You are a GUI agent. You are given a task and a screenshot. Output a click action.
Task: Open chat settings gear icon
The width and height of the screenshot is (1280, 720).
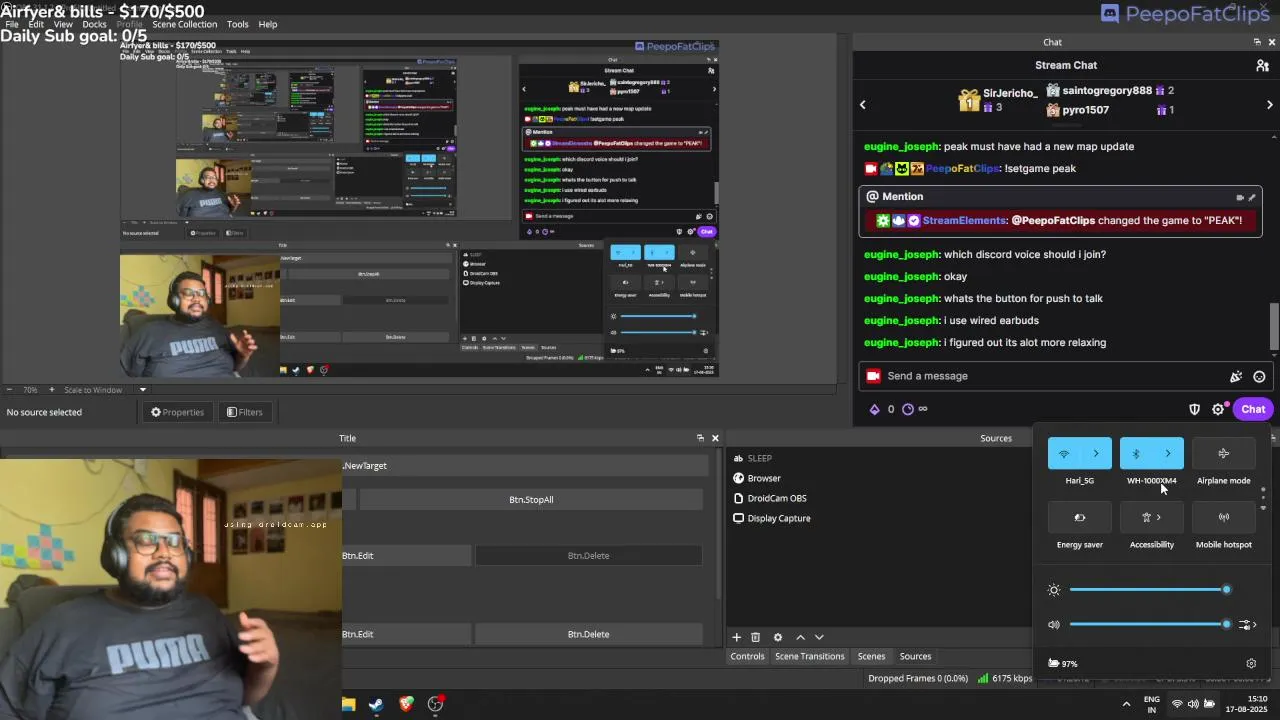1218,409
